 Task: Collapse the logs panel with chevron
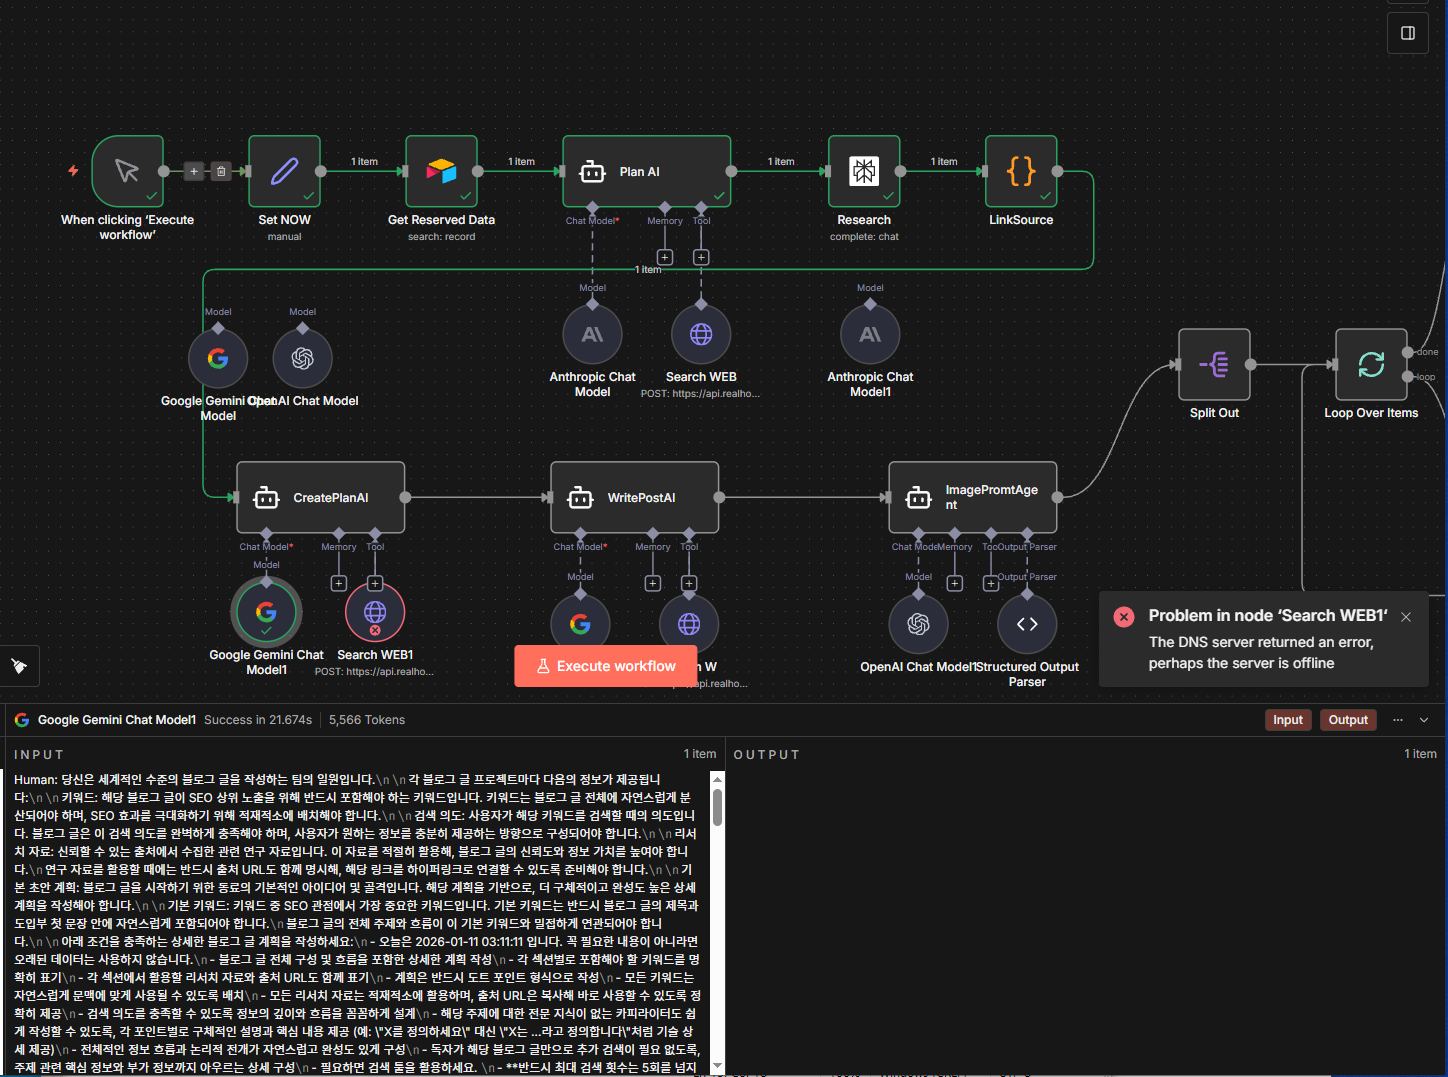click(1424, 720)
